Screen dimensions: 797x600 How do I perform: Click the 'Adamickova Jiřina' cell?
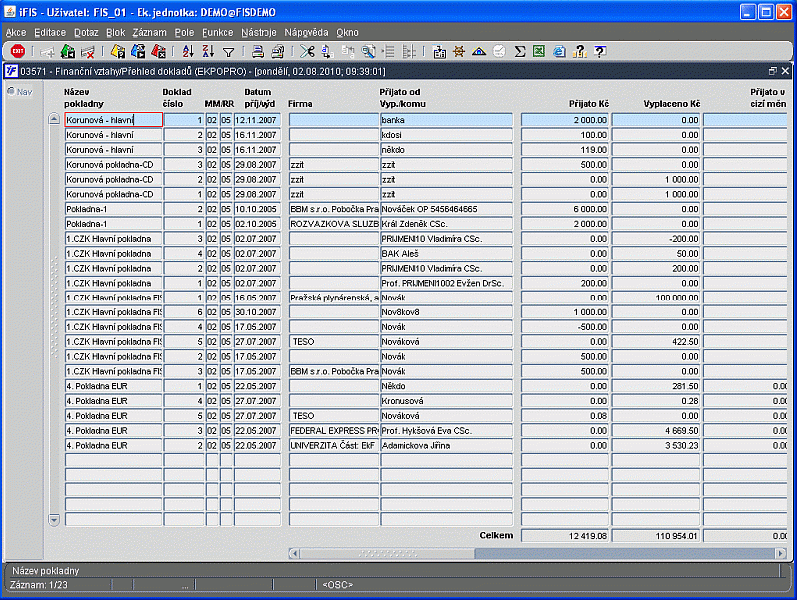[x=446, y=445]
